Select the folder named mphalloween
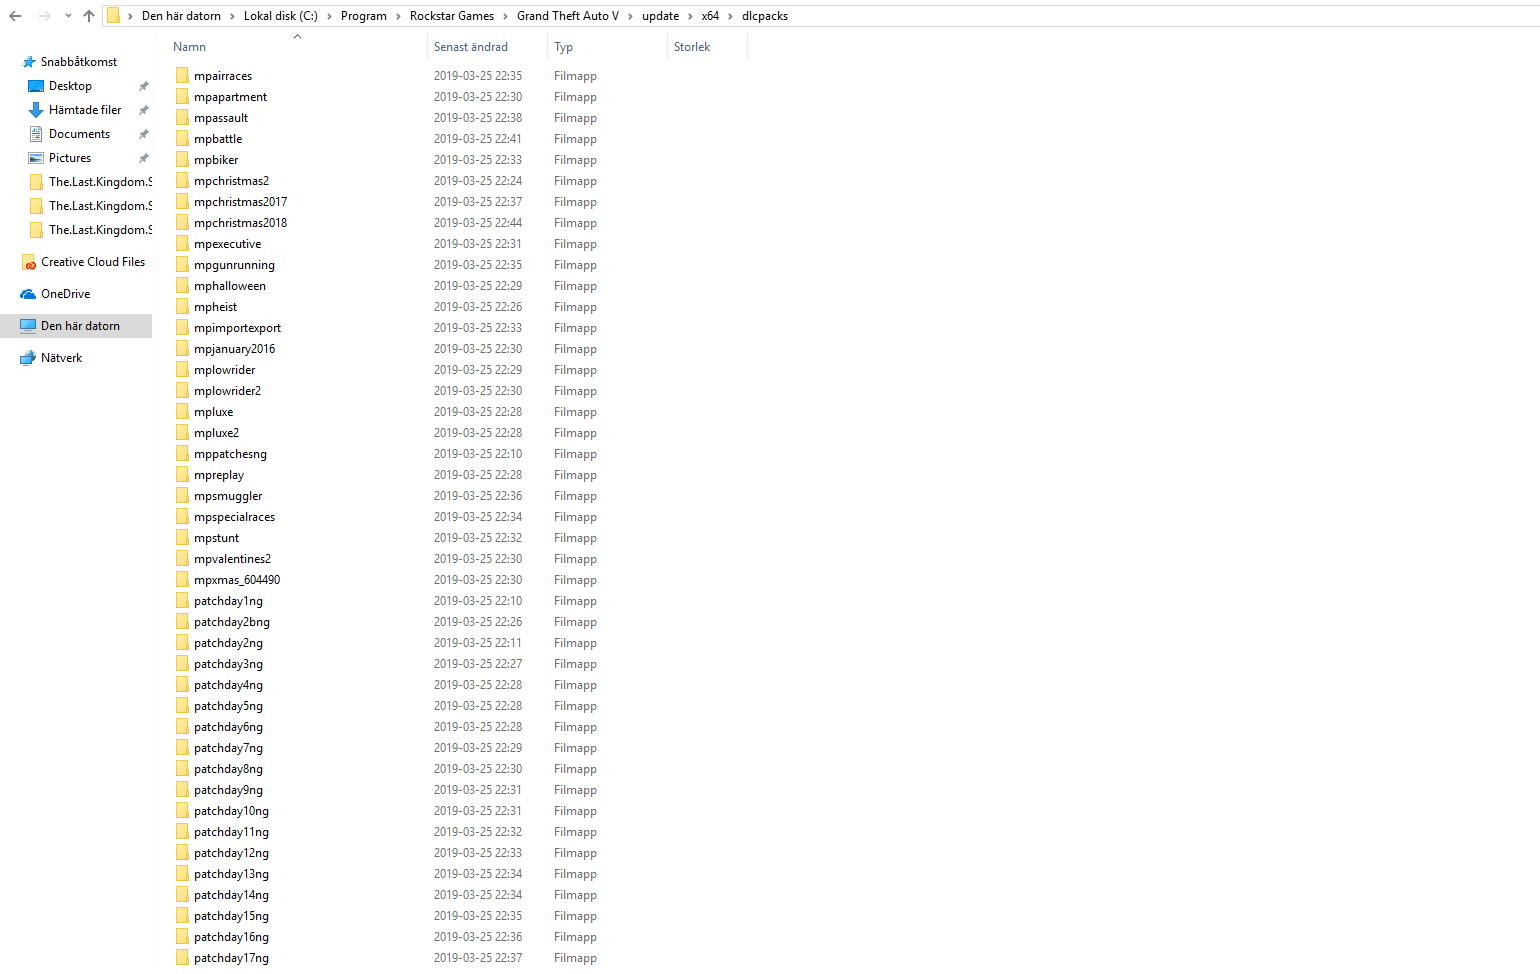The image size is (1540, 974). (x=230, y=286)
